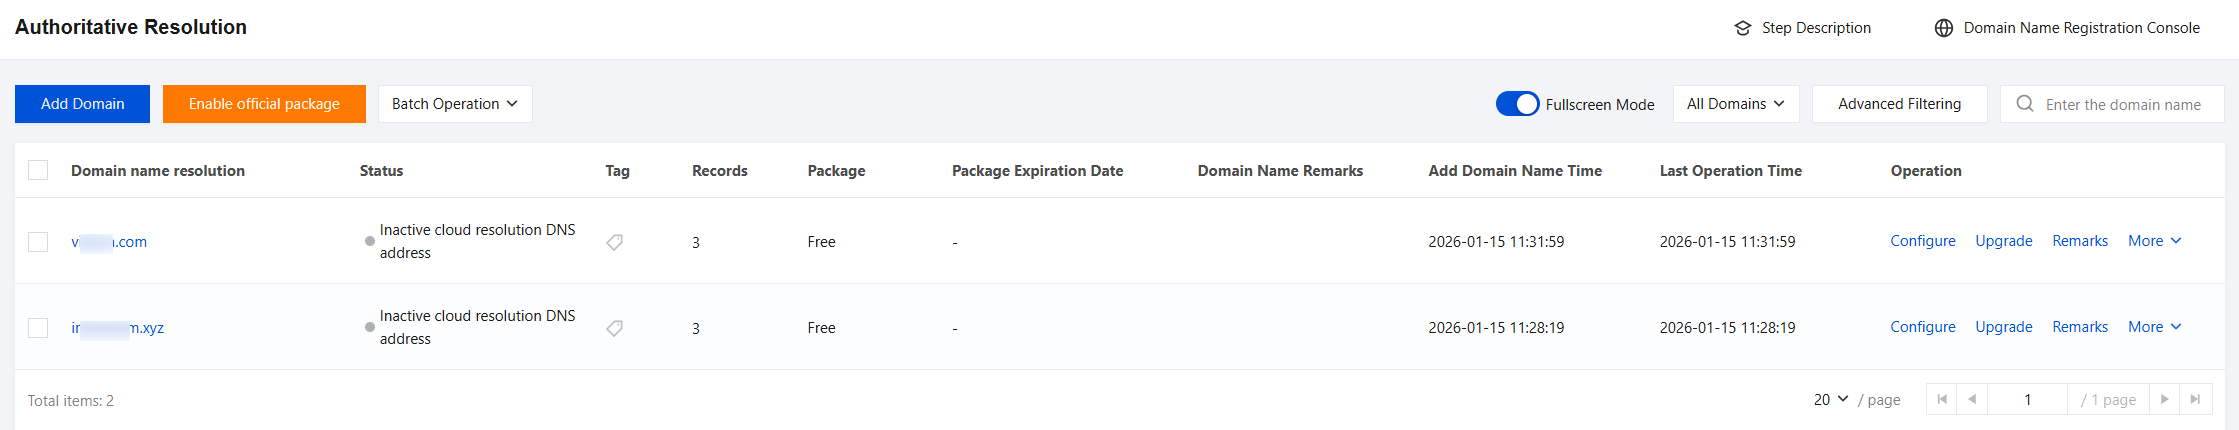This screenshot has height=430, width=2239.
Task: Select the .com domain row checkbox
Action: click(x=38, y=242)
